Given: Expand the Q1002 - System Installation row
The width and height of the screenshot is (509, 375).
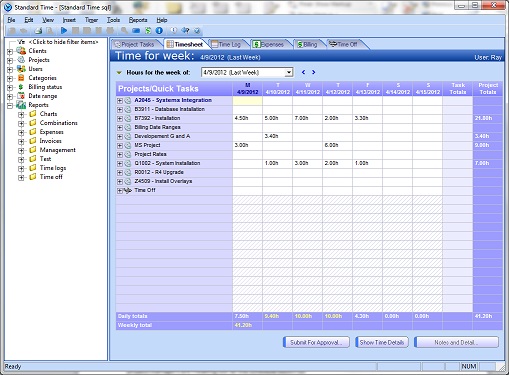Looking at the screenshot, I should pyautogui.click(x=120, y=164).
